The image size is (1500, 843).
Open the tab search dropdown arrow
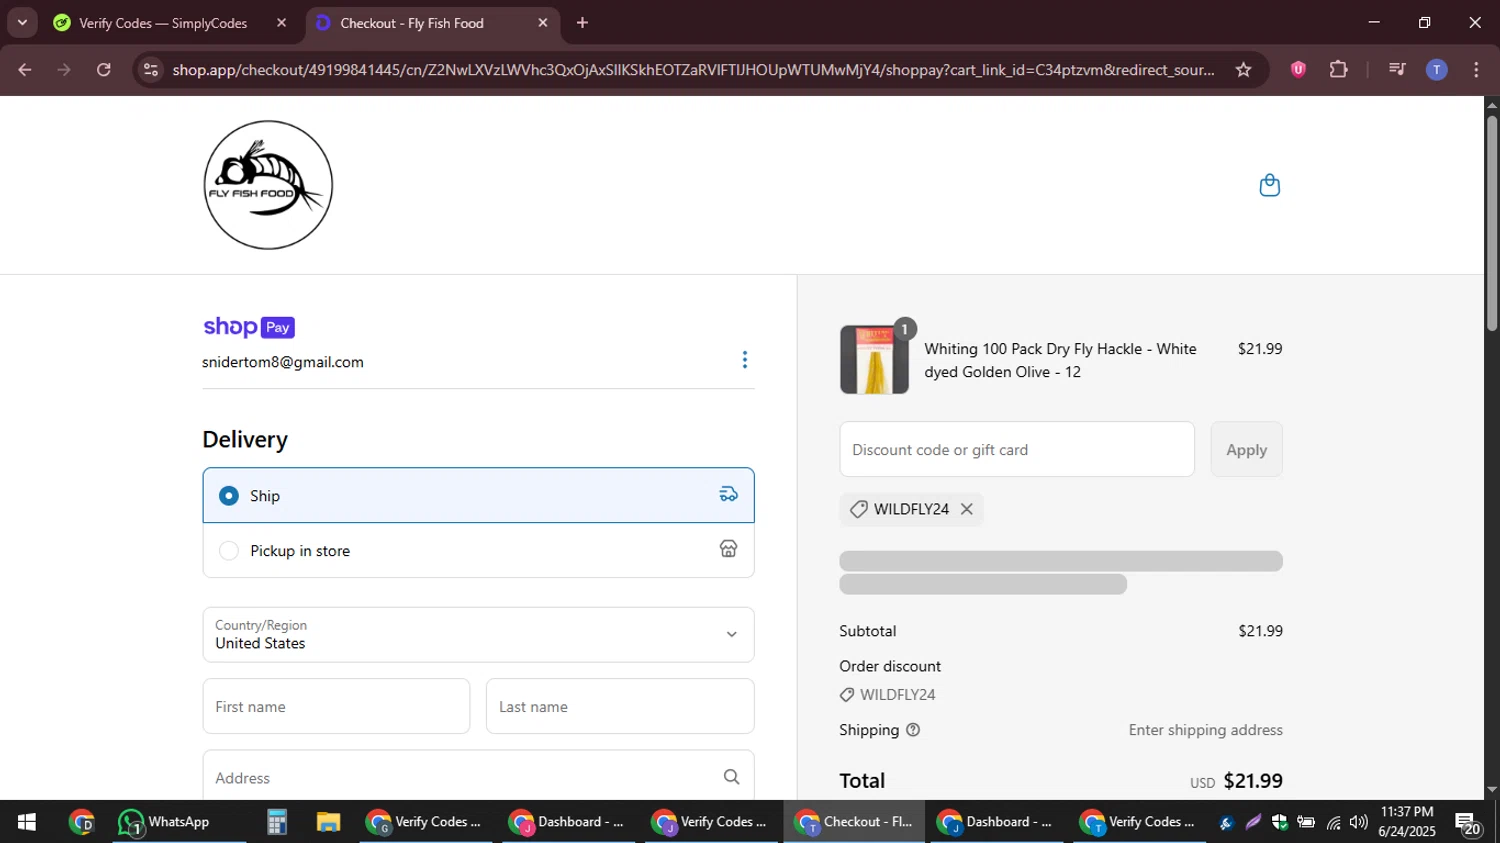point(22,22)
